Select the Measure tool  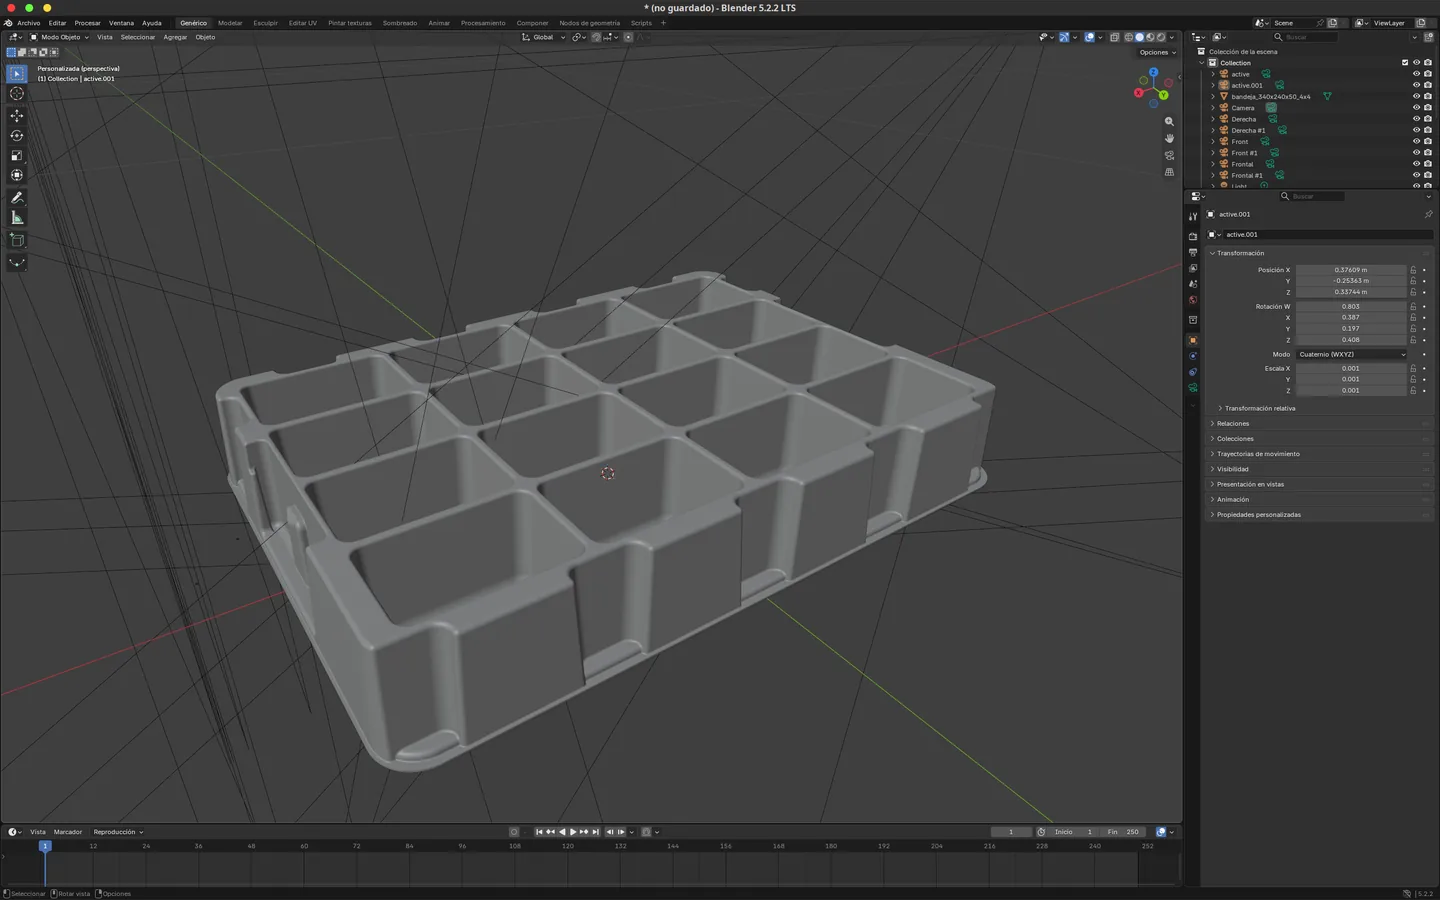pyautogui.click(x=17, y=218)
